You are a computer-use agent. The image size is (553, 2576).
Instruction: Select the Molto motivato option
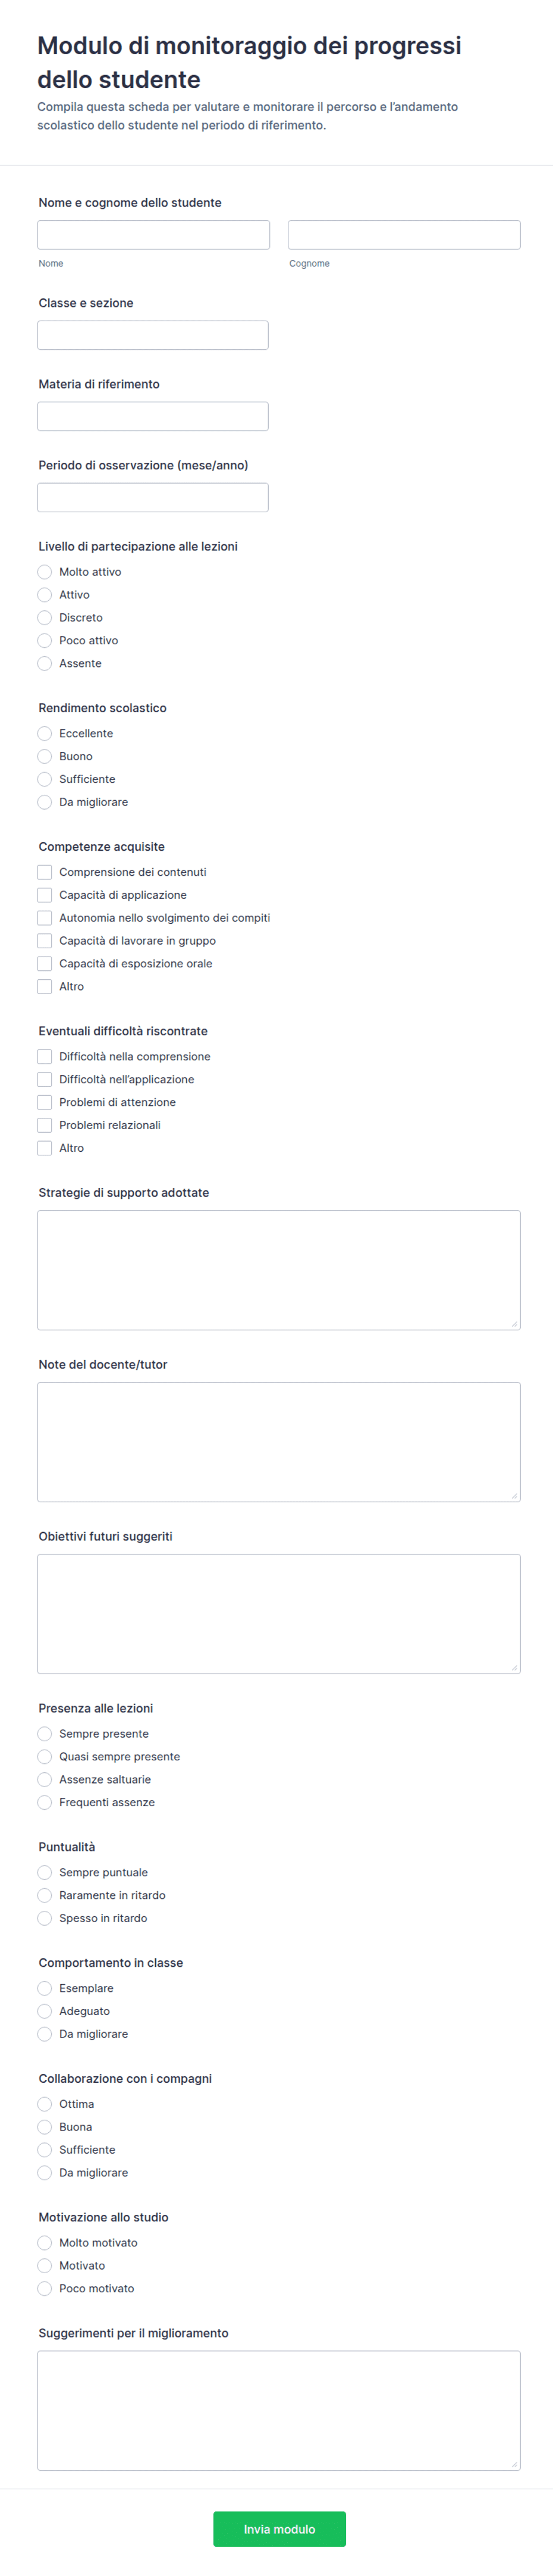[45, 2243]
